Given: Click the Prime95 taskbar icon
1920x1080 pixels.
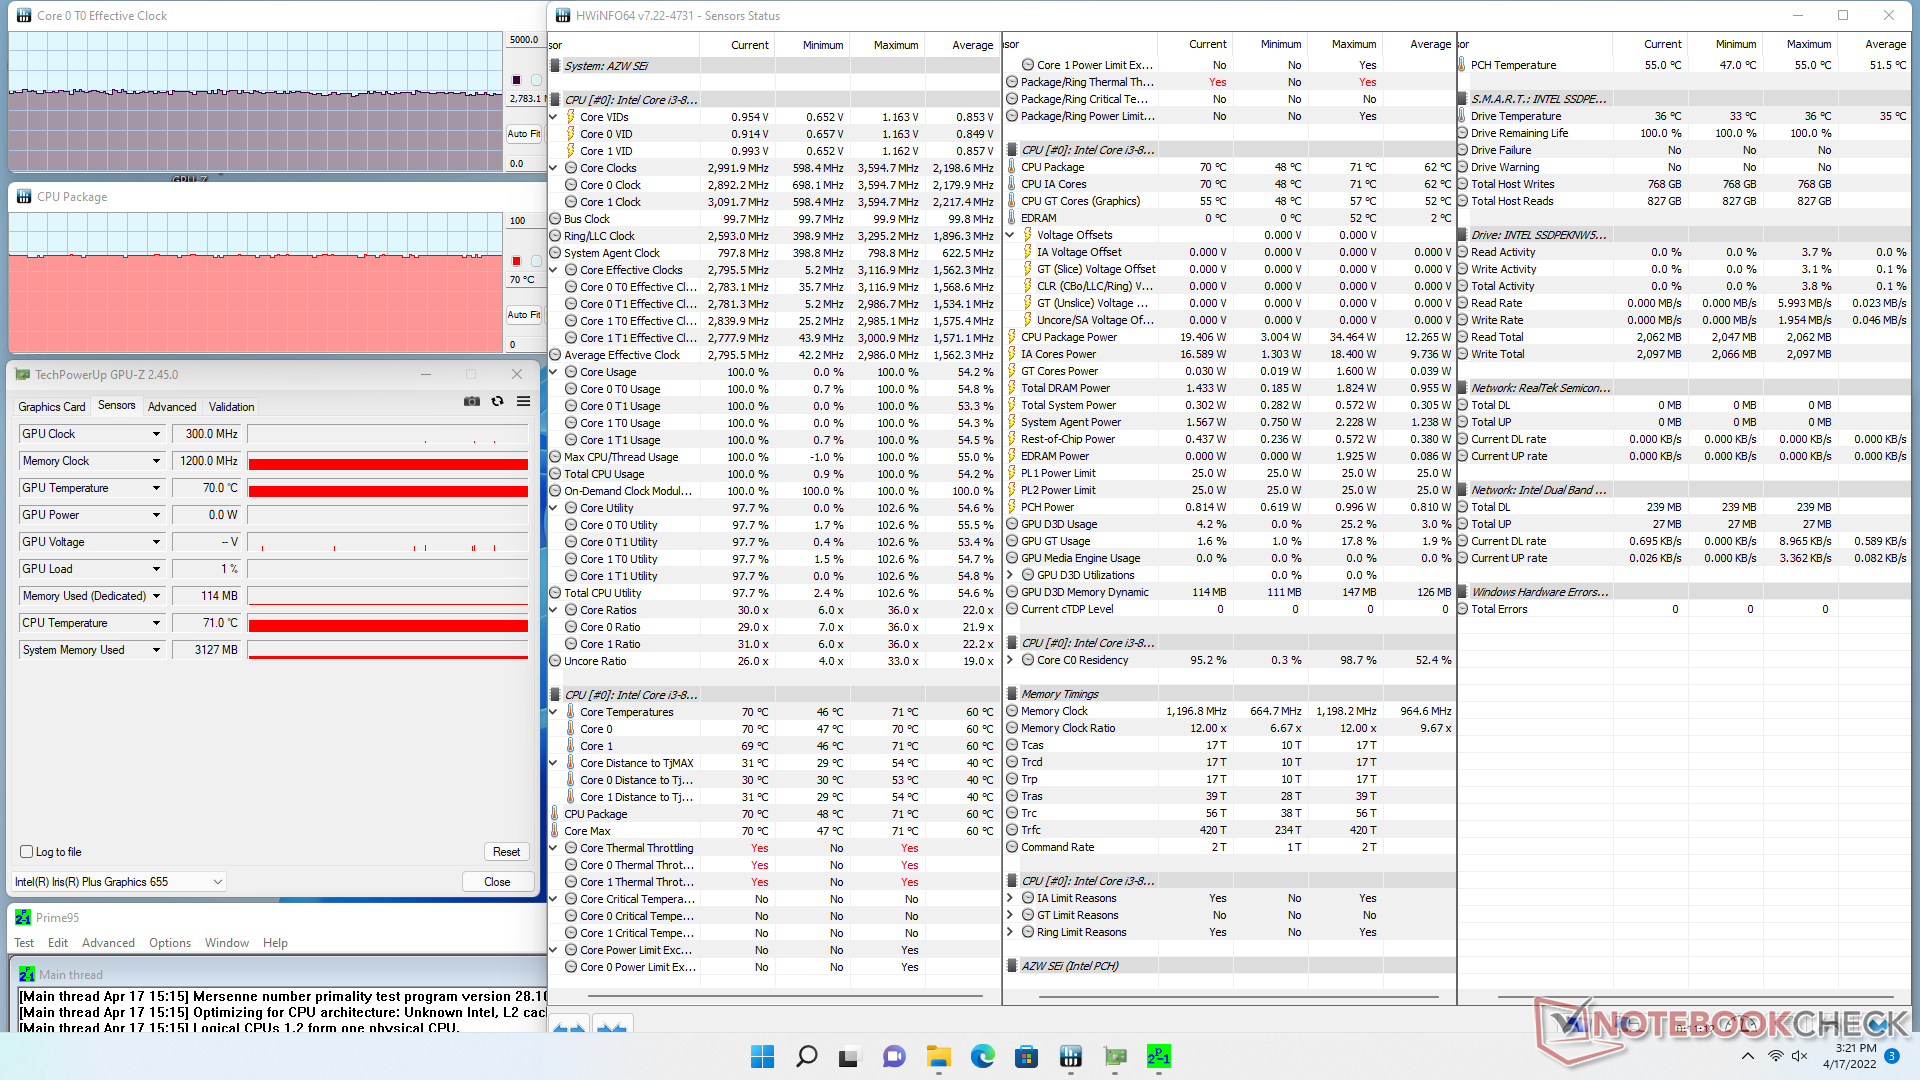Looking at the screenshot, I should click(x=1158, y=1057).
